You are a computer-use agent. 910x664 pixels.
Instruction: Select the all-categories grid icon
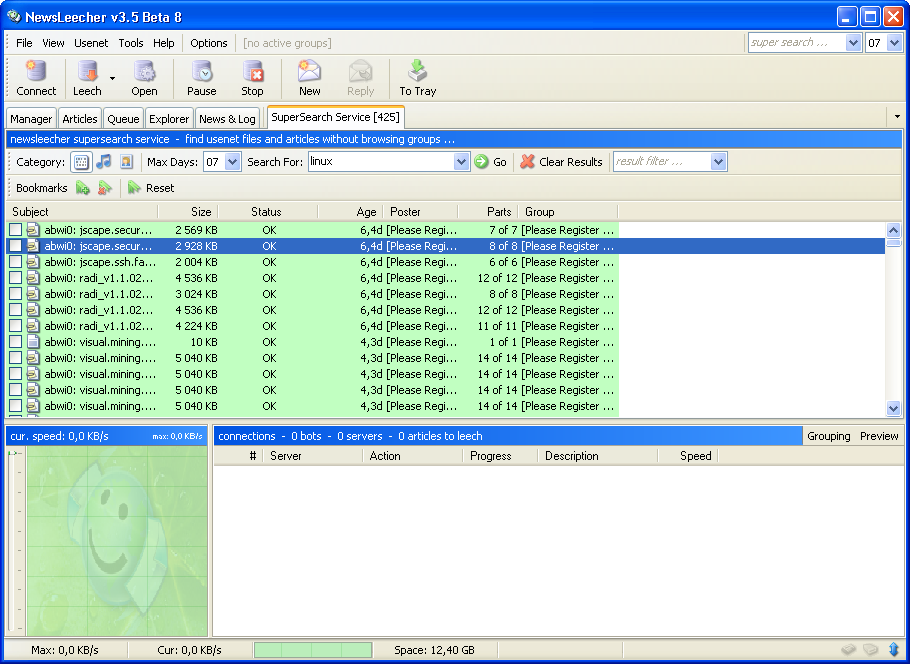(81, 162)
